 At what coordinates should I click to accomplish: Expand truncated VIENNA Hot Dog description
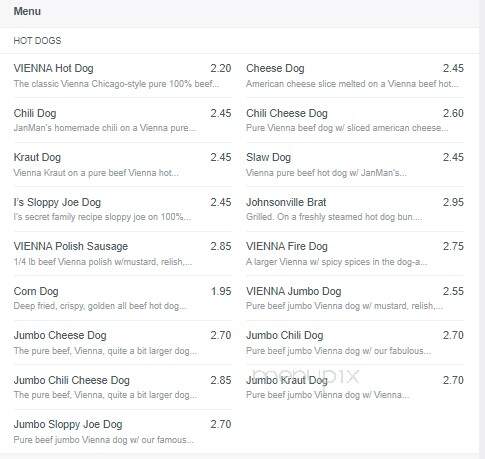tap(116, 84)
